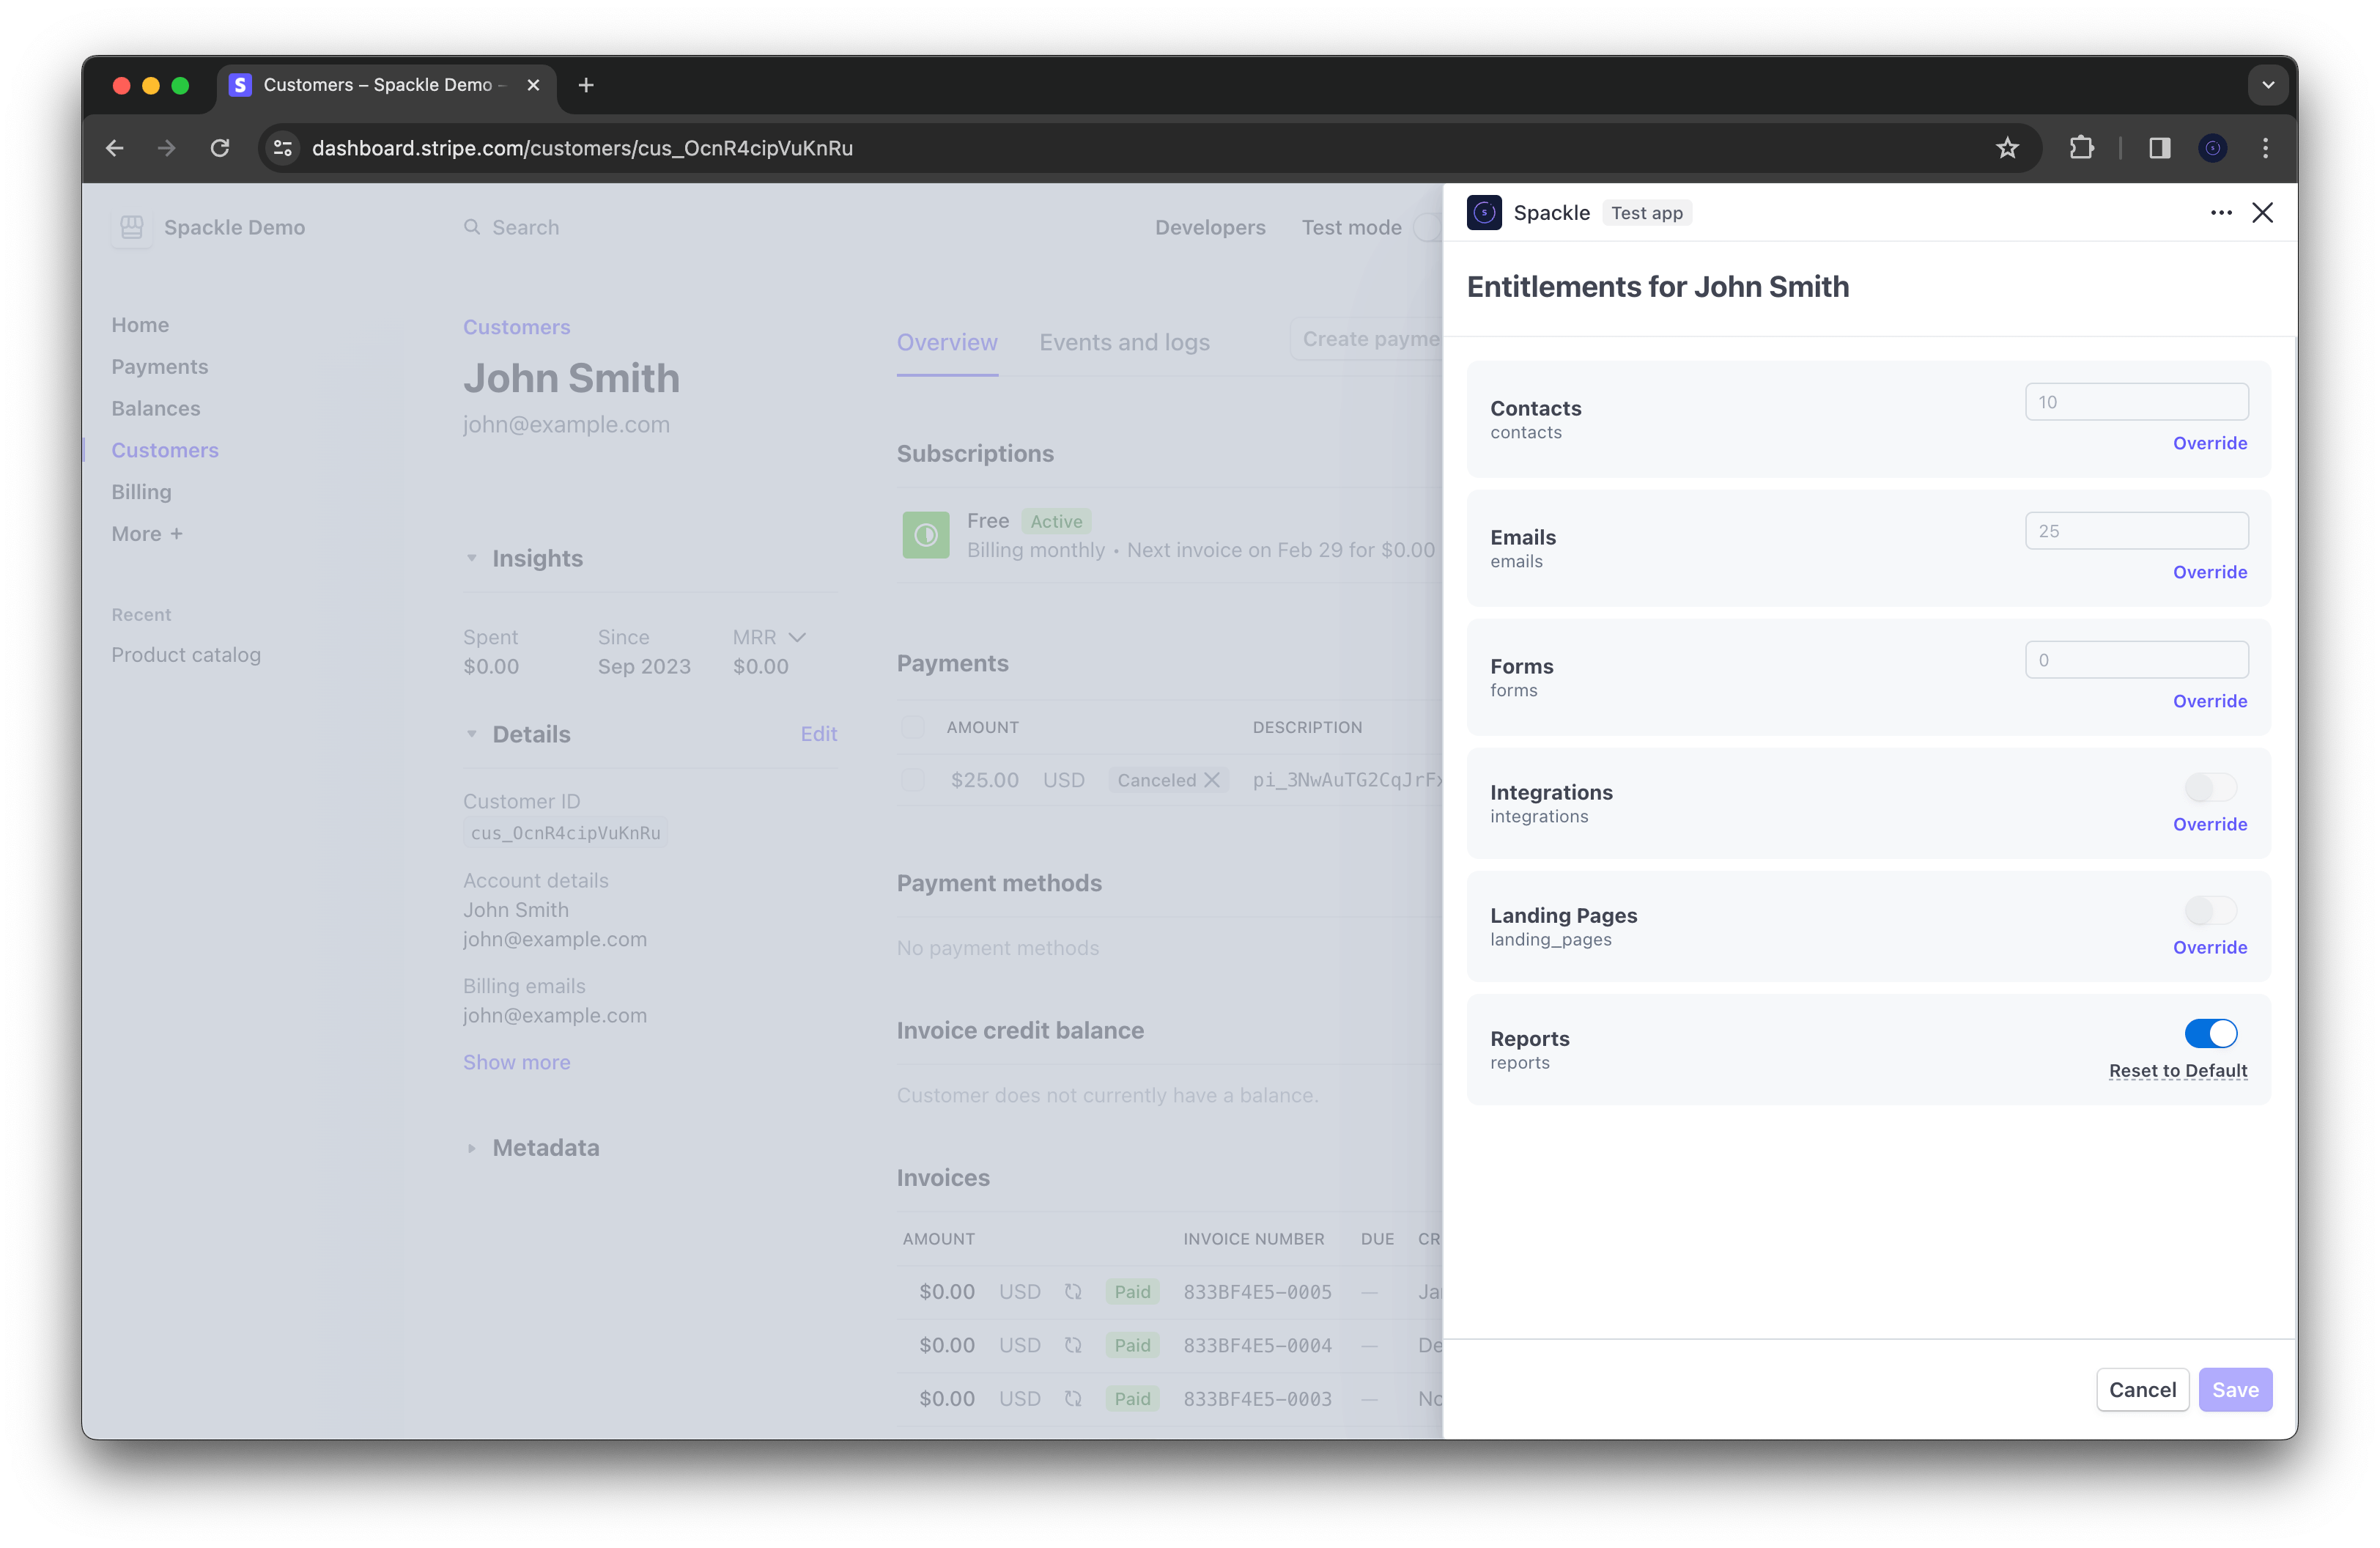
Task: Override the Forms entitlement value
Action: pyautogui.click(x=2210, y=701)
